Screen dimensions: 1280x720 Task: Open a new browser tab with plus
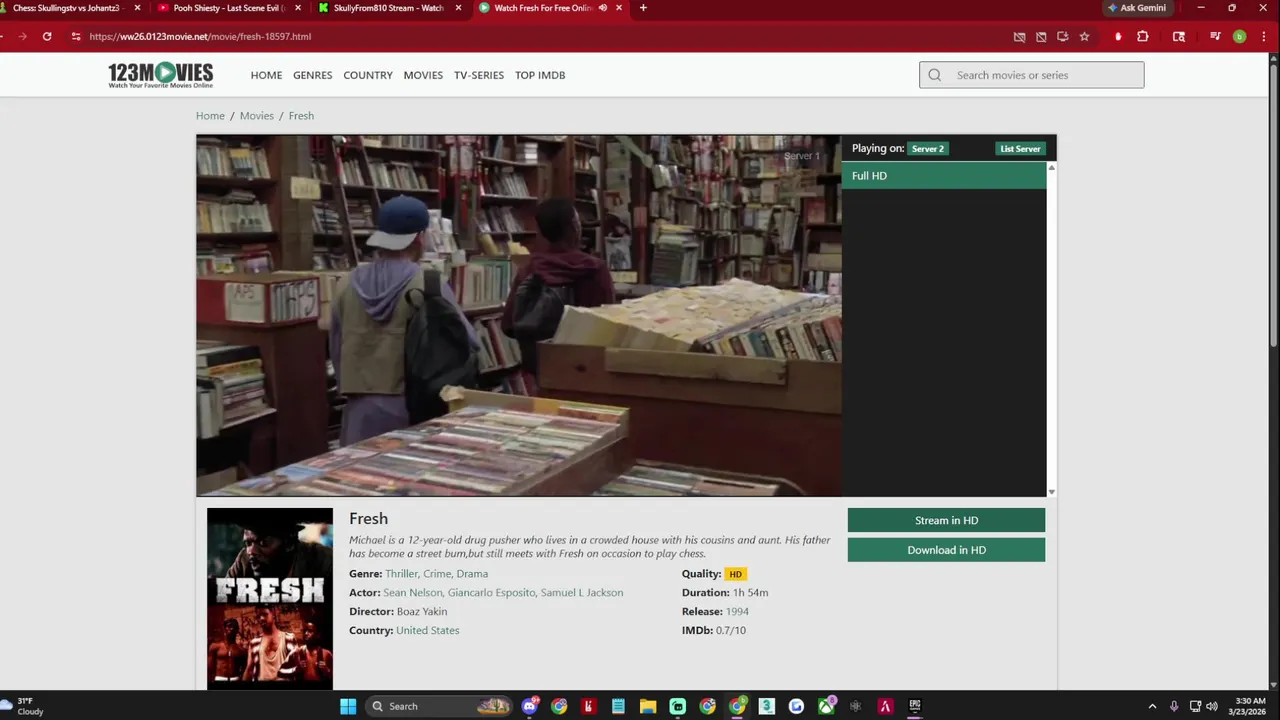coord(643,8)
